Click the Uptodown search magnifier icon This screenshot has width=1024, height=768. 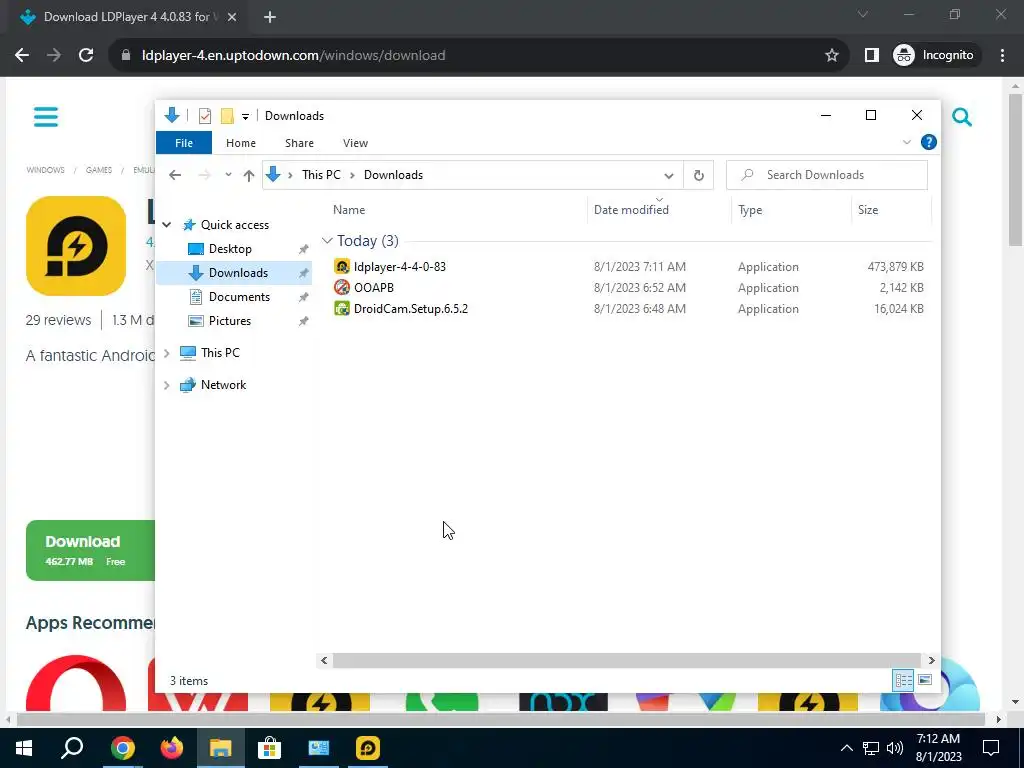[x=962, y=118]
